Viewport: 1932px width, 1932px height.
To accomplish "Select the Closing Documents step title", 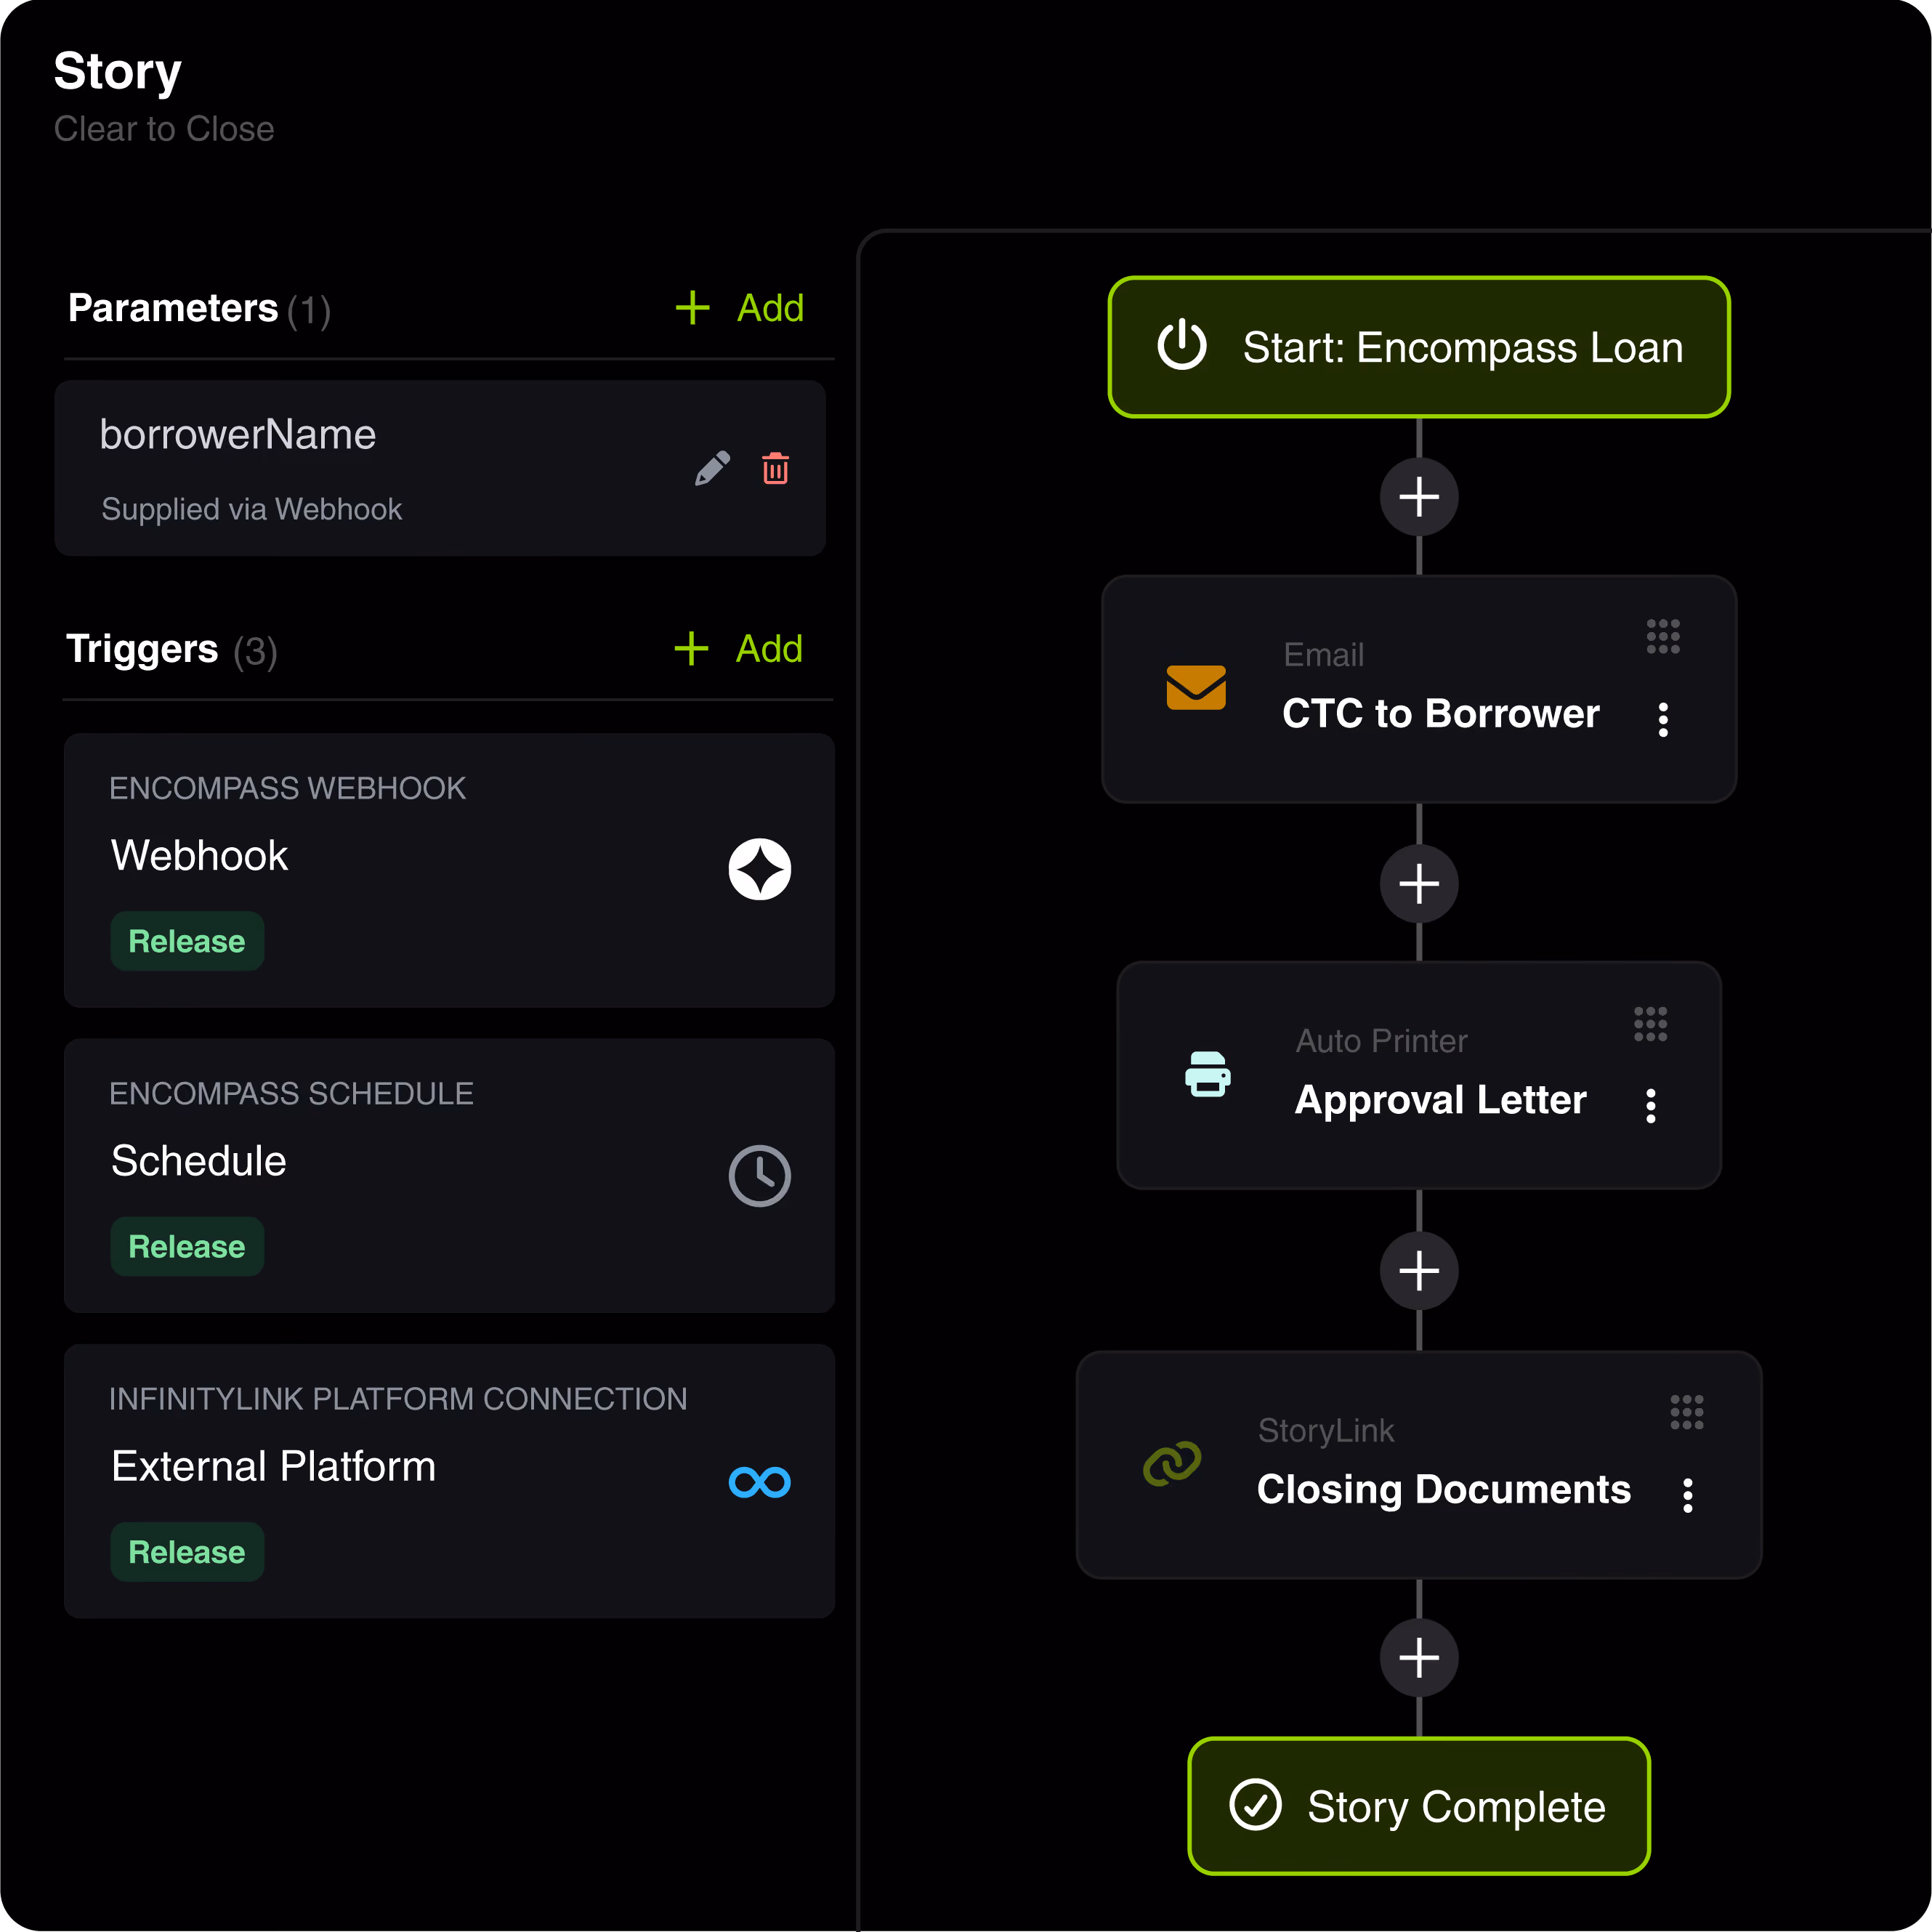I will tap(1444, 1490).
